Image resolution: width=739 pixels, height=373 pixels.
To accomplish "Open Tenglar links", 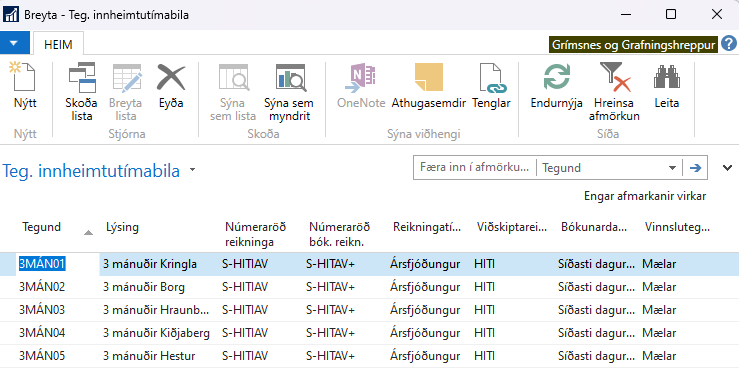I will pyautogui.click(x=491, y=86).
